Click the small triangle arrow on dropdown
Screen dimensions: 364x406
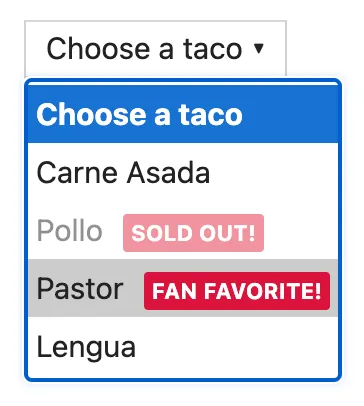point(259,49)
